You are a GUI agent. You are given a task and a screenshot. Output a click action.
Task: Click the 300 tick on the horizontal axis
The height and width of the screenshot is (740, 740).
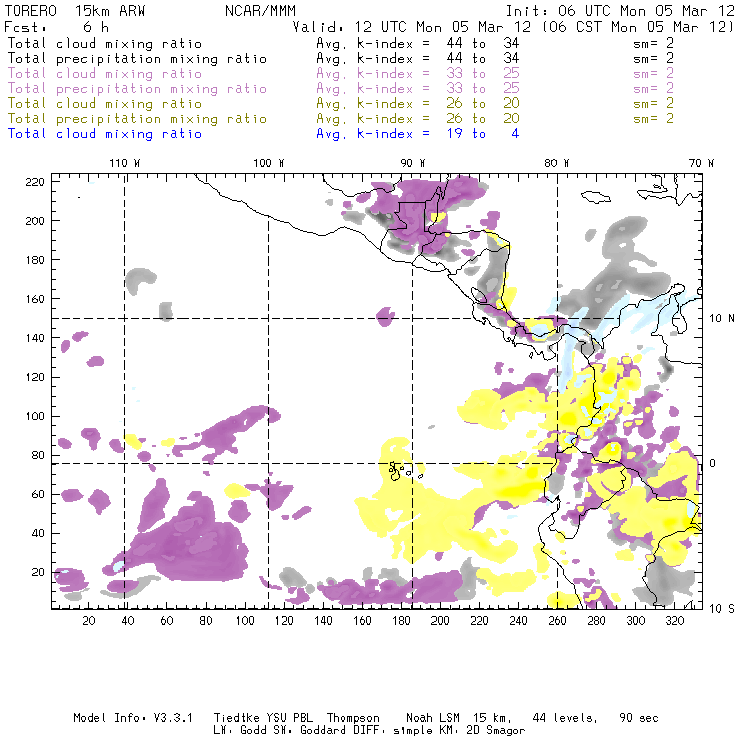635,621
